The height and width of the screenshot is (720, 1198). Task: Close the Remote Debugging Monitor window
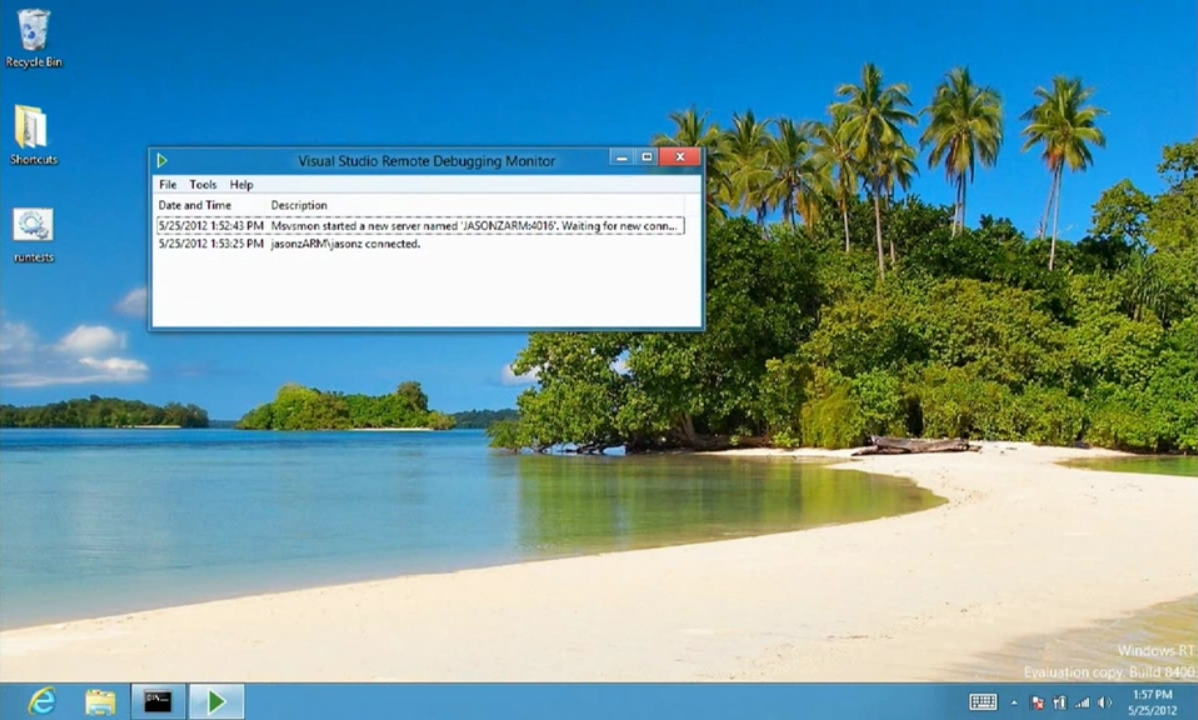click(680, 157)
